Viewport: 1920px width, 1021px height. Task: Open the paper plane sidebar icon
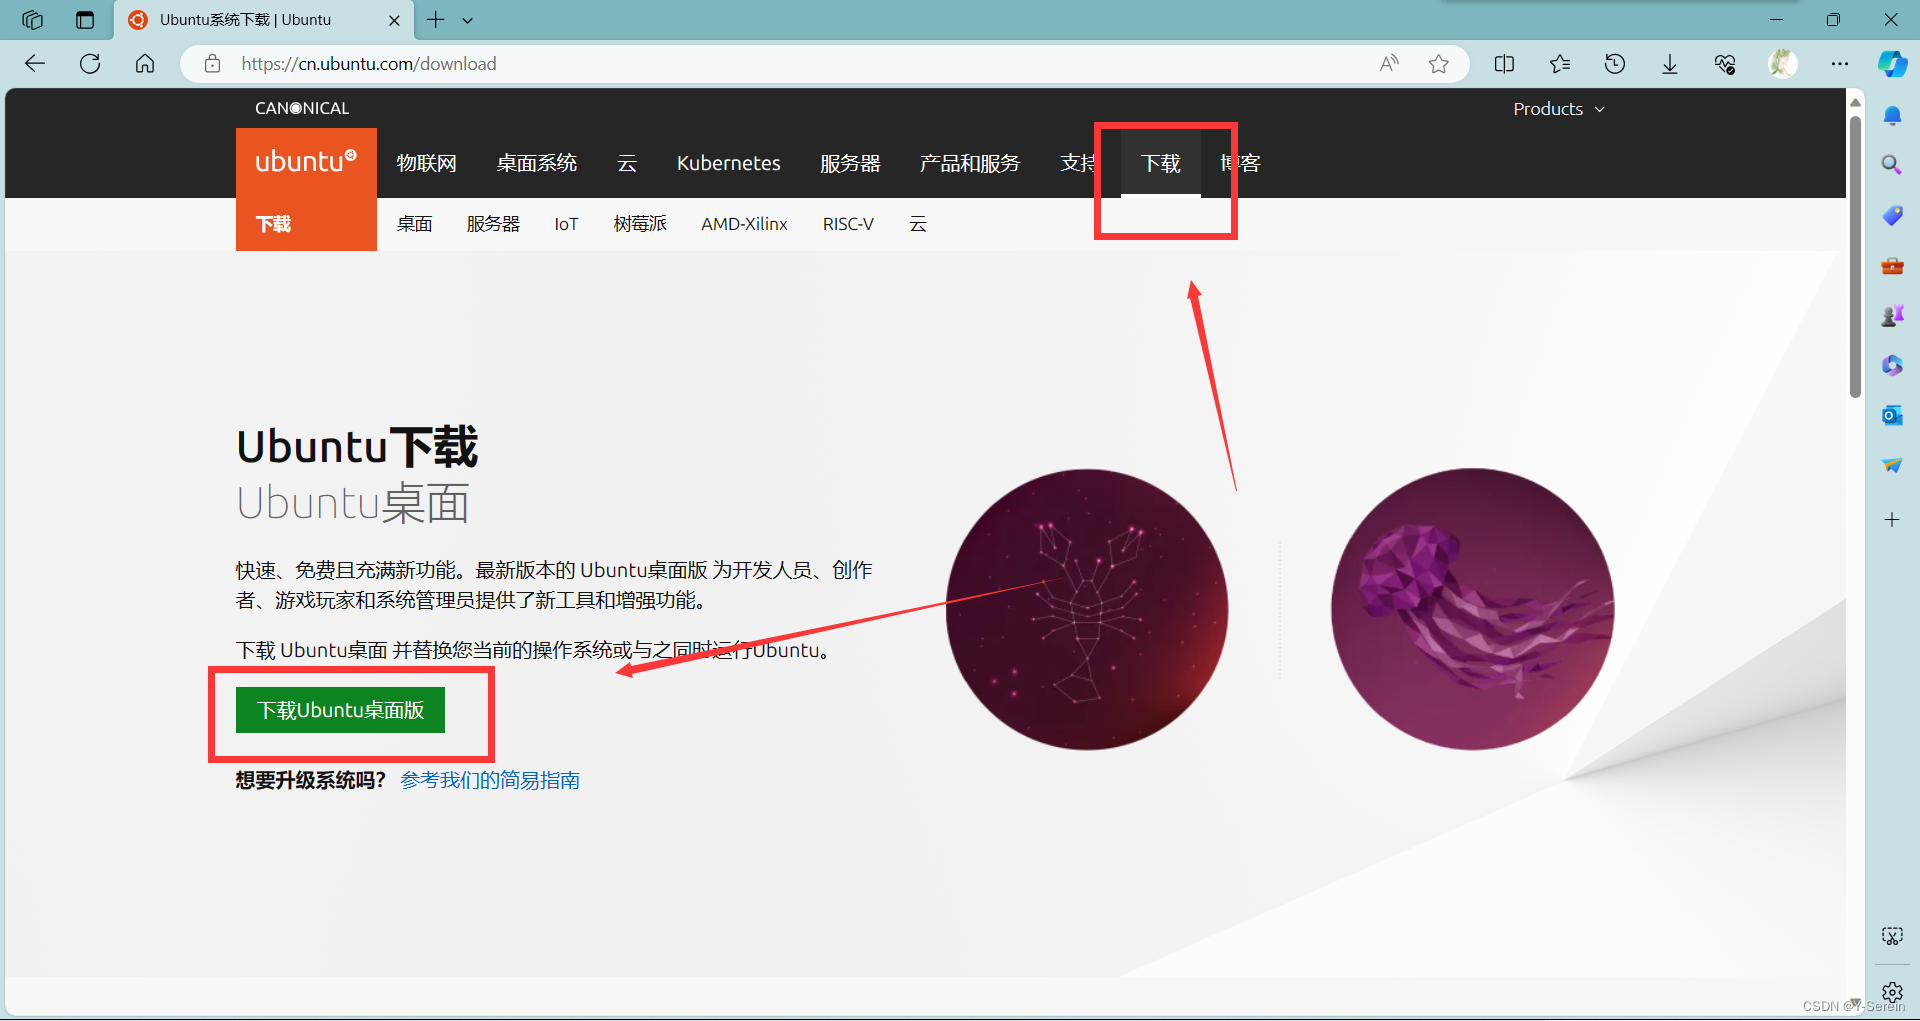point(1892,466)
